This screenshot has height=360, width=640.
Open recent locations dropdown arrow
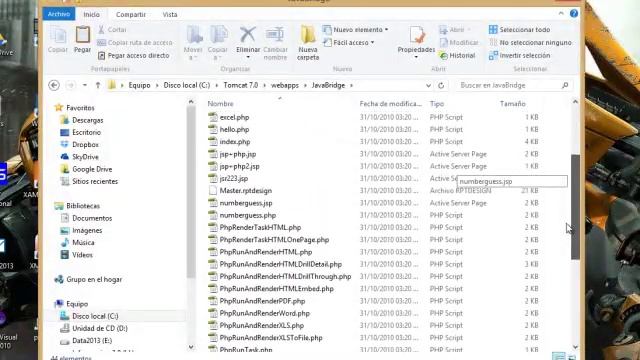tap(84, 85)
